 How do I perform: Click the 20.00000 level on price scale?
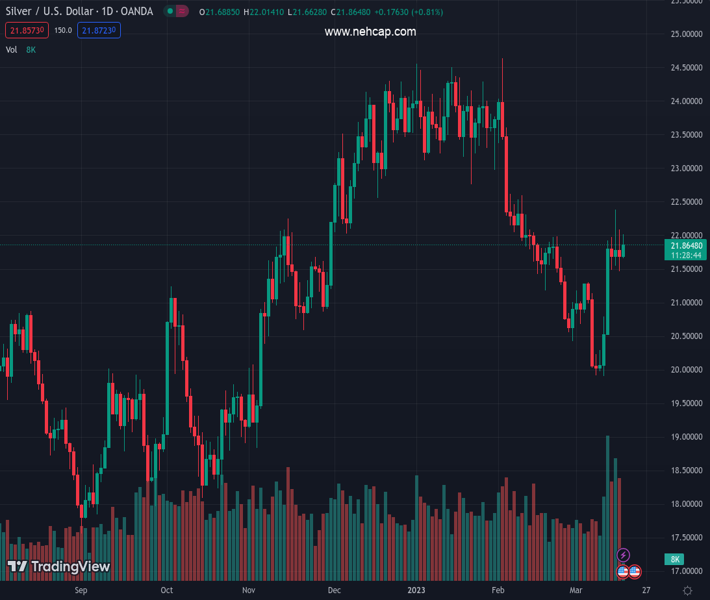pyautogui.click(x=684, y=370)
